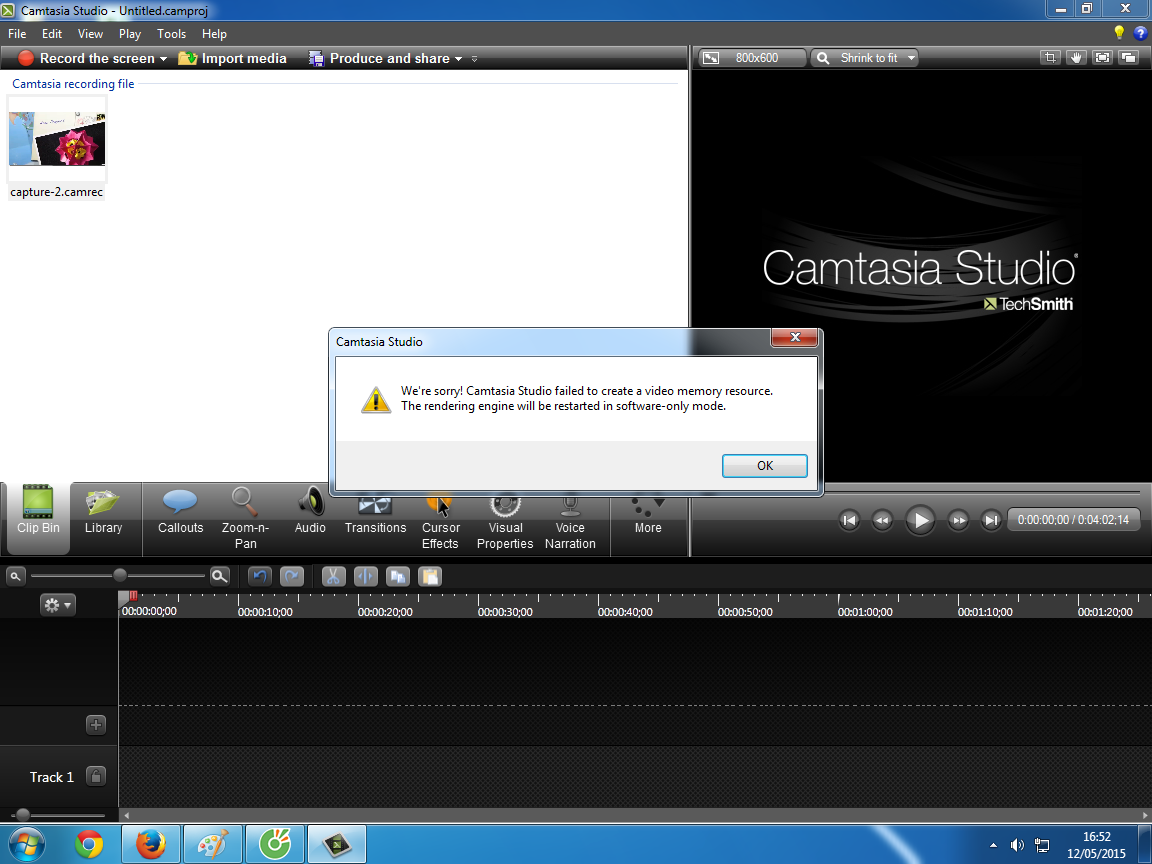Play the video preview

919,520
